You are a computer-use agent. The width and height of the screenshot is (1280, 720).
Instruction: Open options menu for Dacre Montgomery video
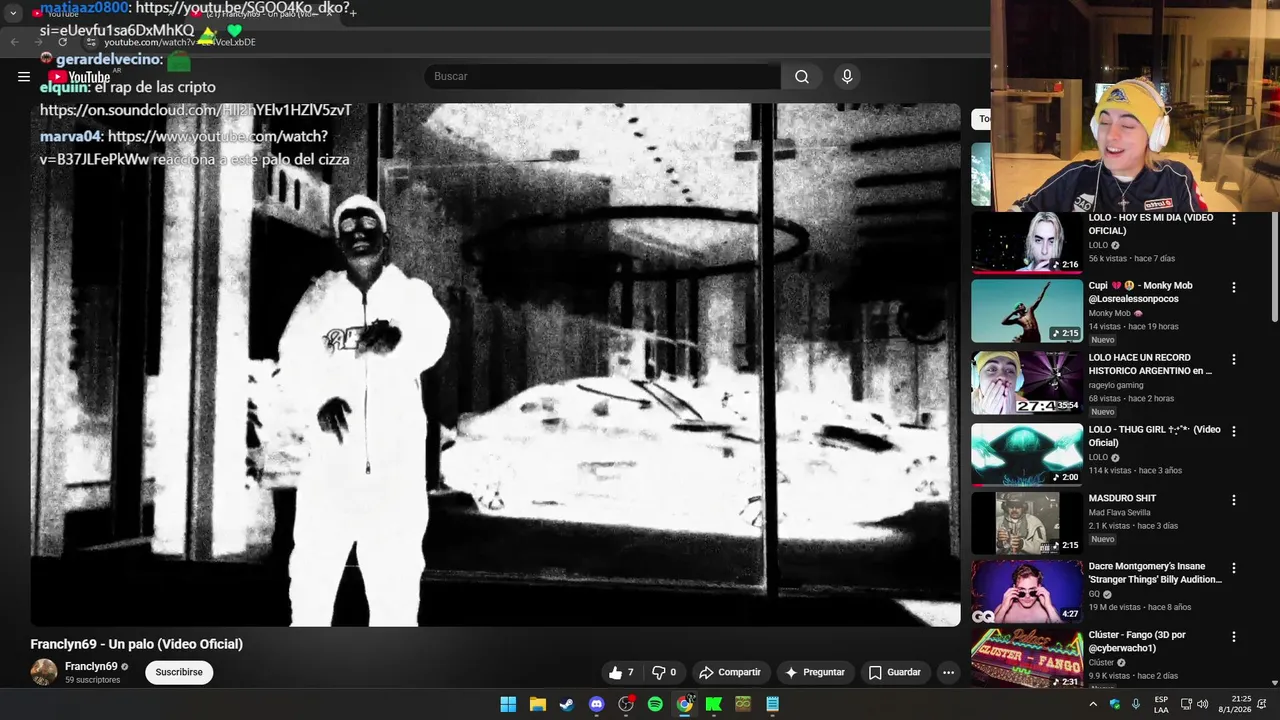1233,568
